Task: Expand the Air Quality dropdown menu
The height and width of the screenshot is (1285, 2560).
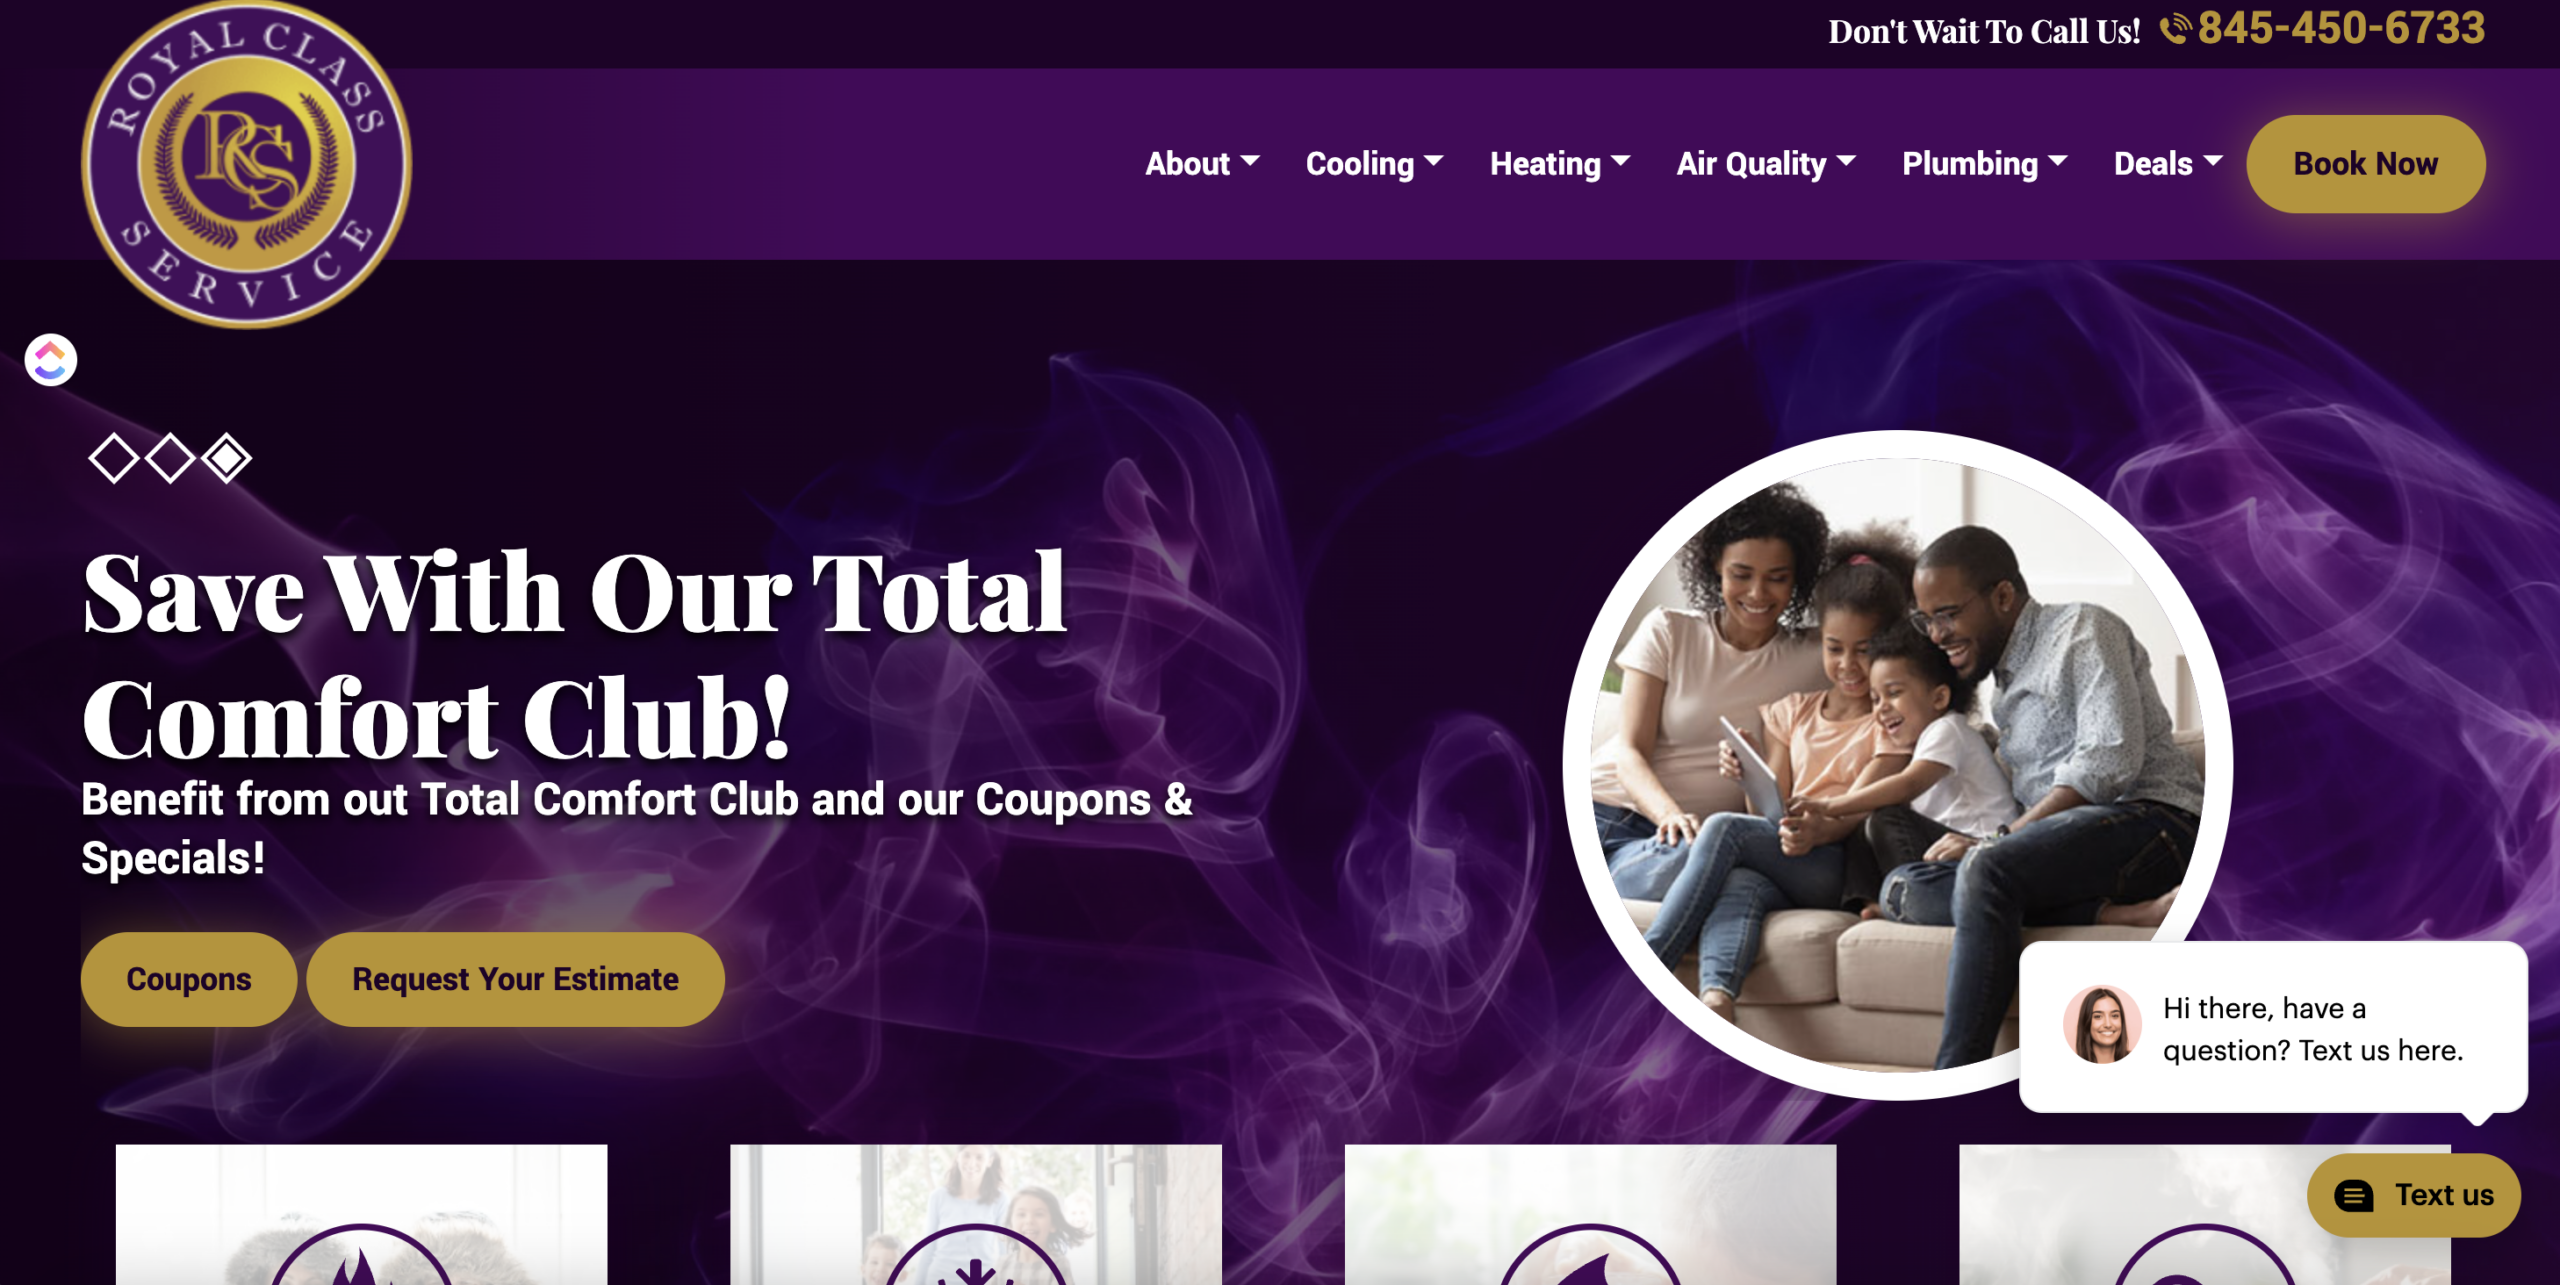Action: (x=1766, y=163)
